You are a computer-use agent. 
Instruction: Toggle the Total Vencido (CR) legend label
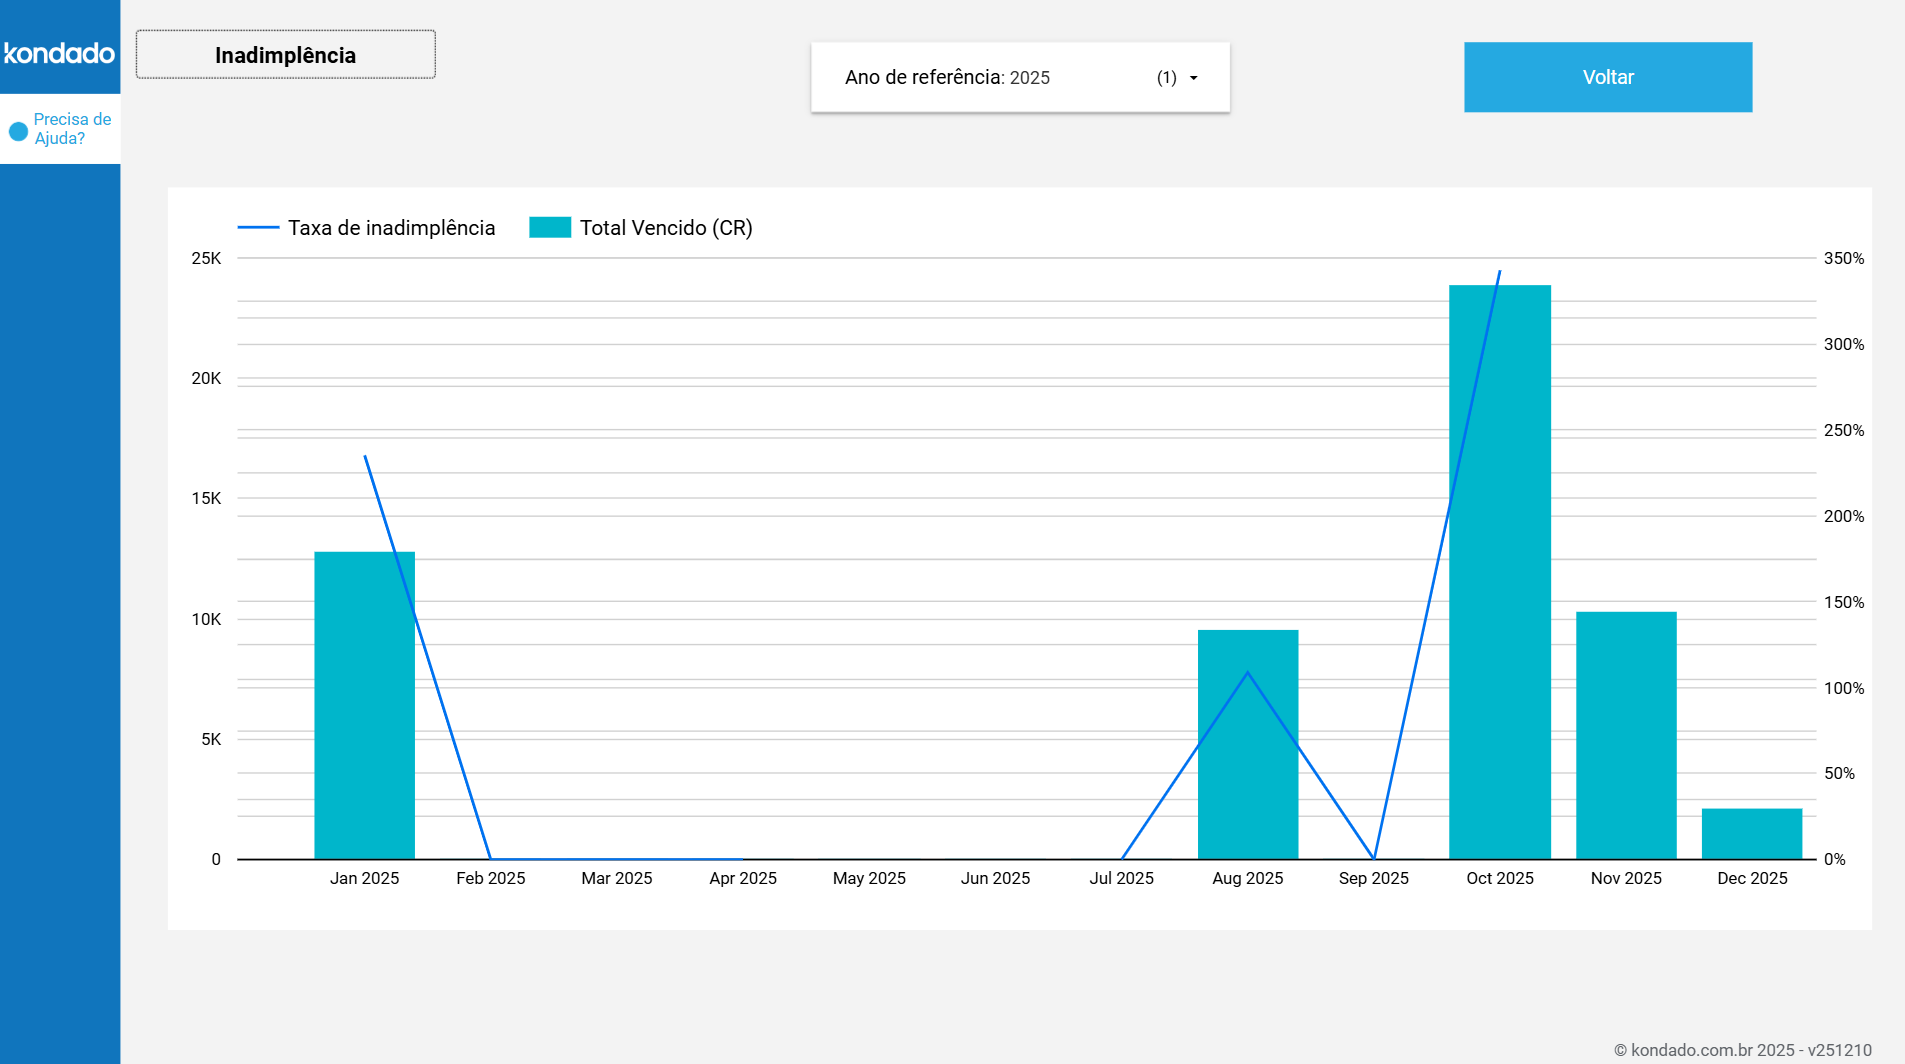pos(666,228)
